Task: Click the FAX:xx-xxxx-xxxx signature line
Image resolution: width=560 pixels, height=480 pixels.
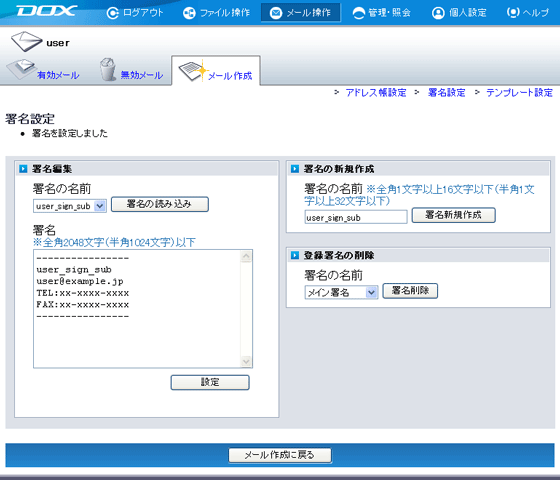Action: click(x=82, y=305)
